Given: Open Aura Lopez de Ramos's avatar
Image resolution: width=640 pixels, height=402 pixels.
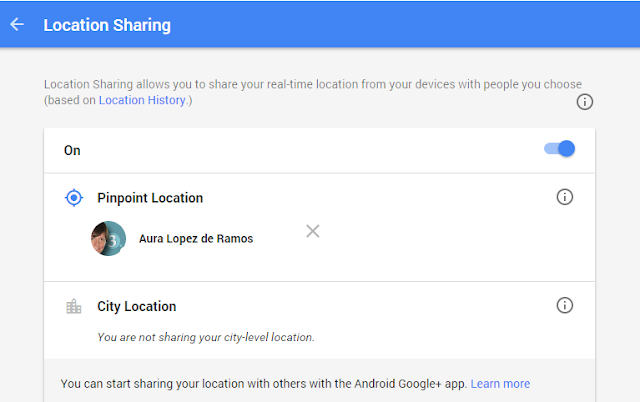Looking at the screenshot, I should point(108,238).
